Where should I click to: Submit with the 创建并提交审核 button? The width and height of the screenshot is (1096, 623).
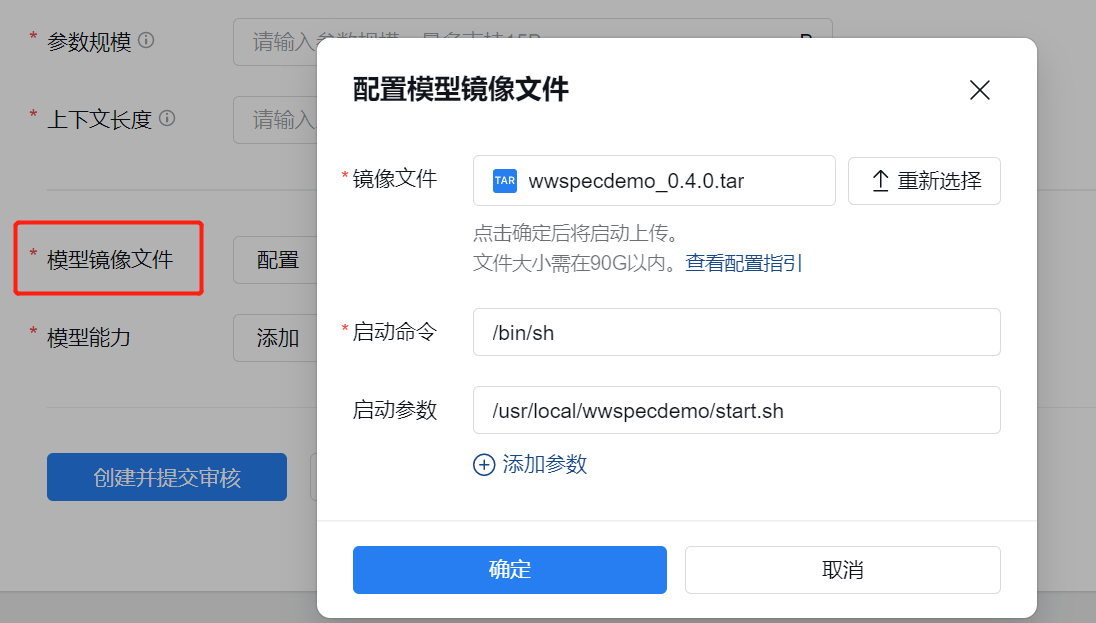click(x=167, y=477)
